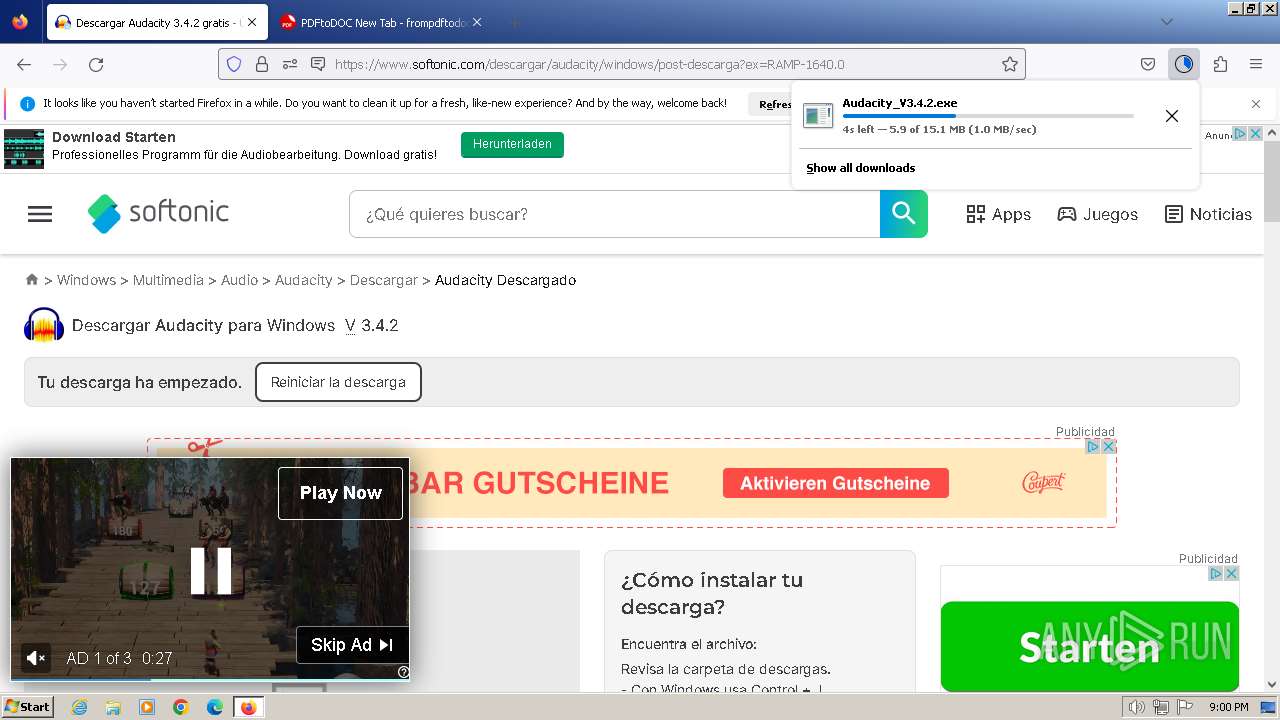Unmute the video ad speaker icon
This screenshot has height=720, width=1280.
pos(36,658)
